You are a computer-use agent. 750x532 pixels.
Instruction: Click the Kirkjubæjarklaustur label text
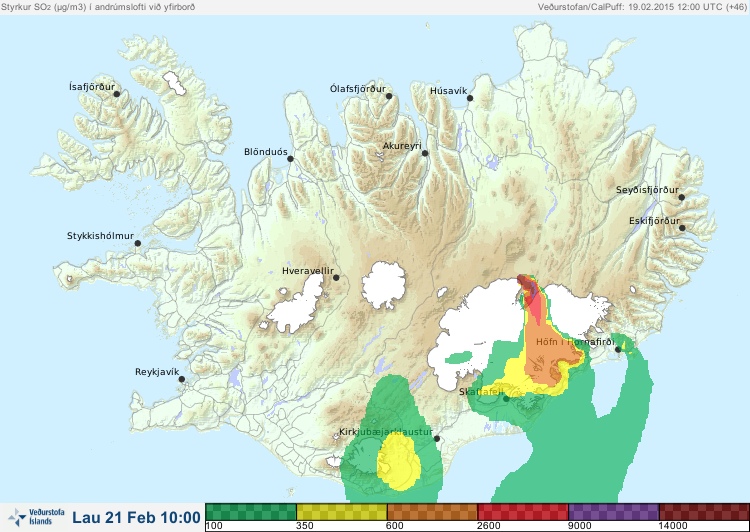(x=386, y=432)
